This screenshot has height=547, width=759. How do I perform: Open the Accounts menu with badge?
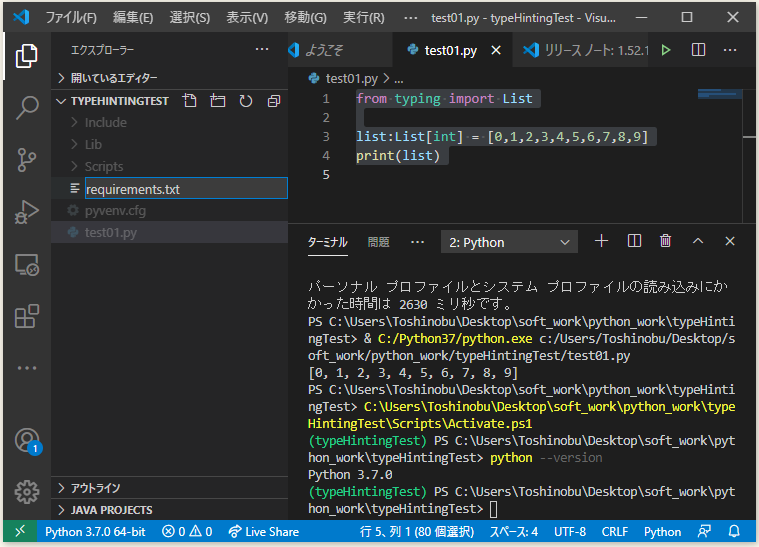click(28, 441)
